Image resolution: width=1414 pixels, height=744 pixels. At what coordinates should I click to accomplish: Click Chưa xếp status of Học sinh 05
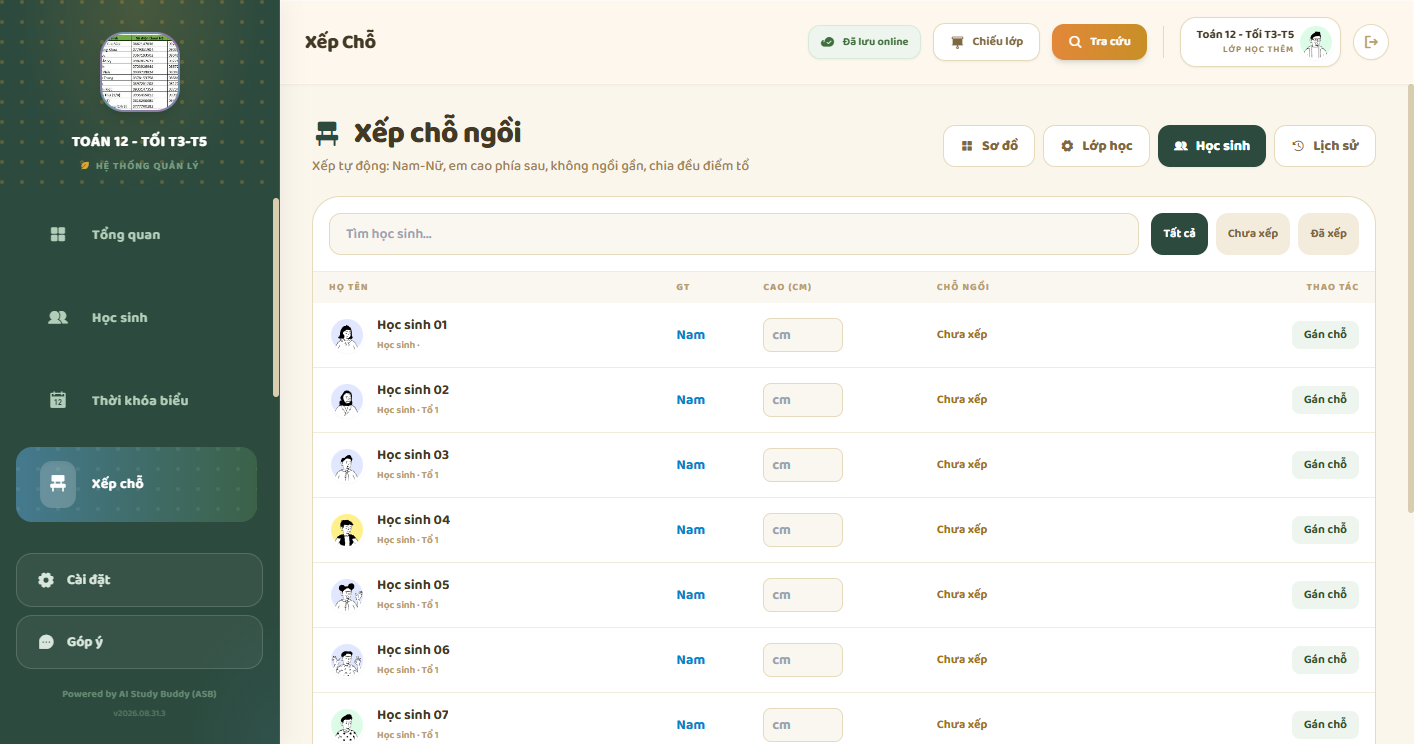tap(962, 595)
